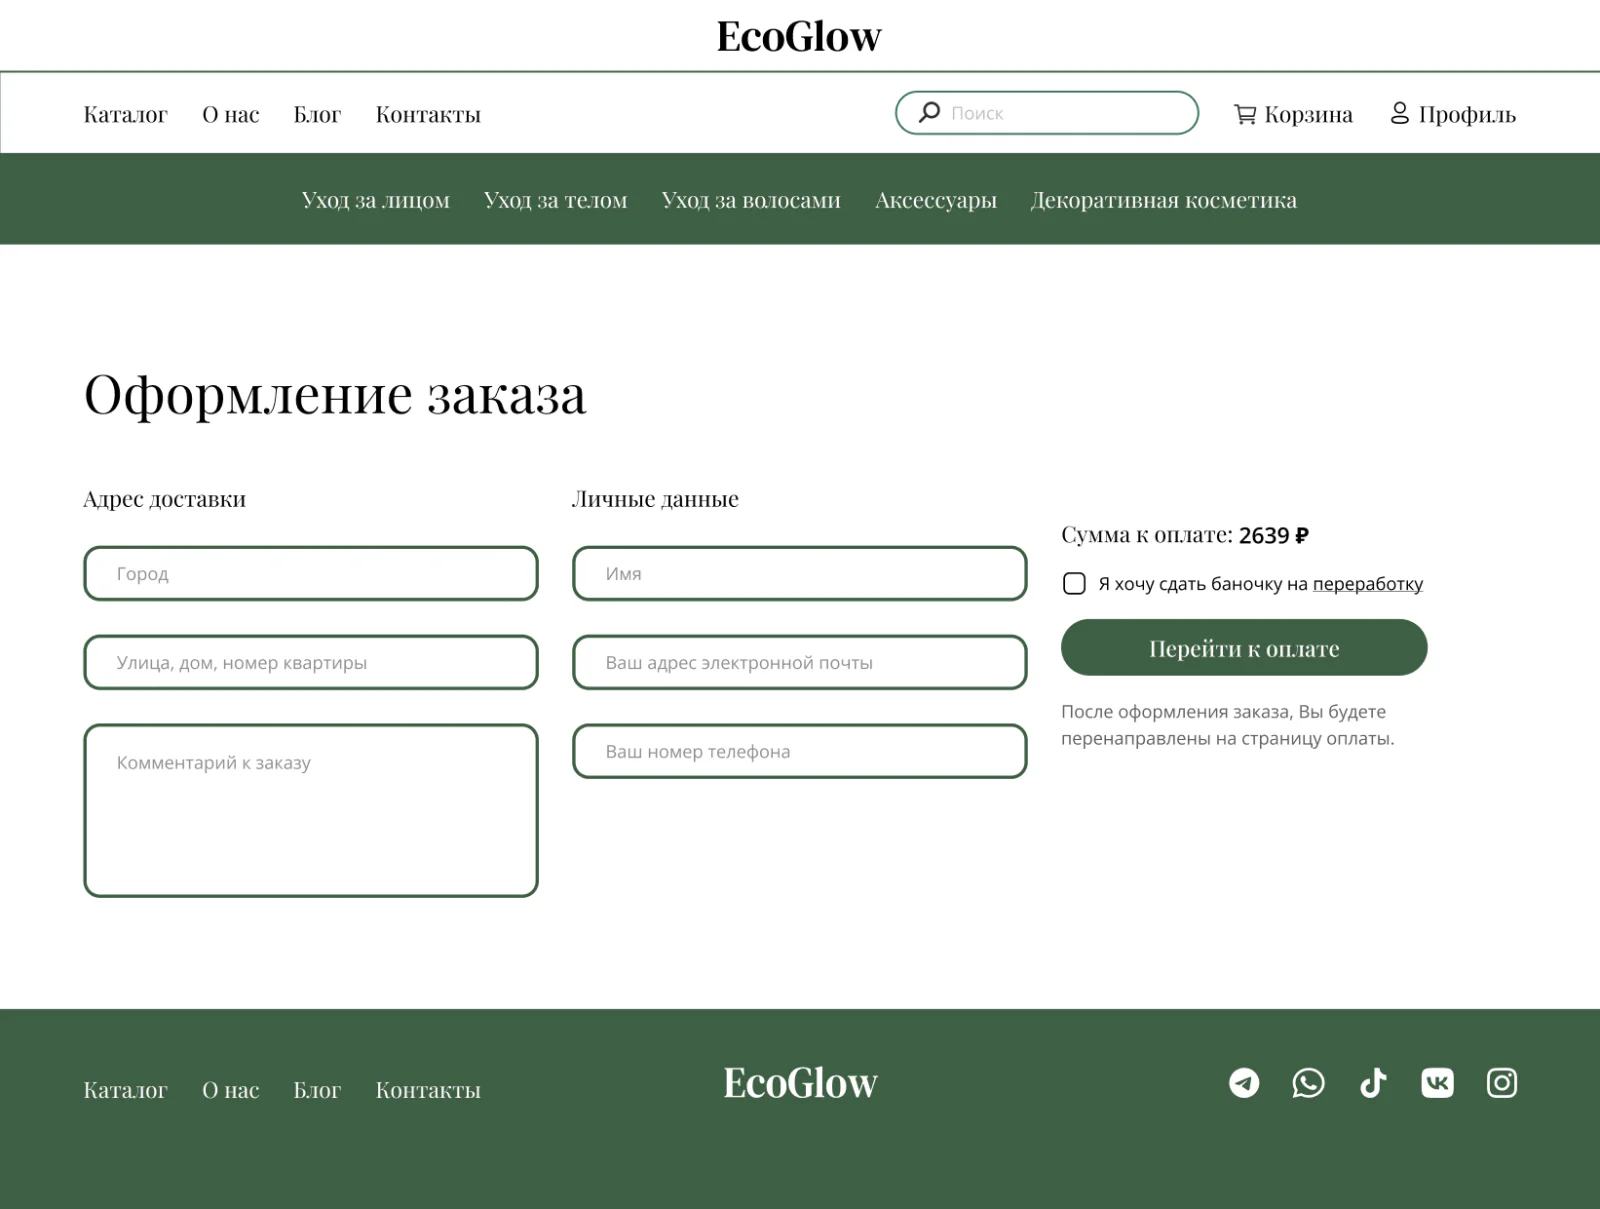Open Контакты link in the footer
1600x1209 pixels.
click(428, 1090)
